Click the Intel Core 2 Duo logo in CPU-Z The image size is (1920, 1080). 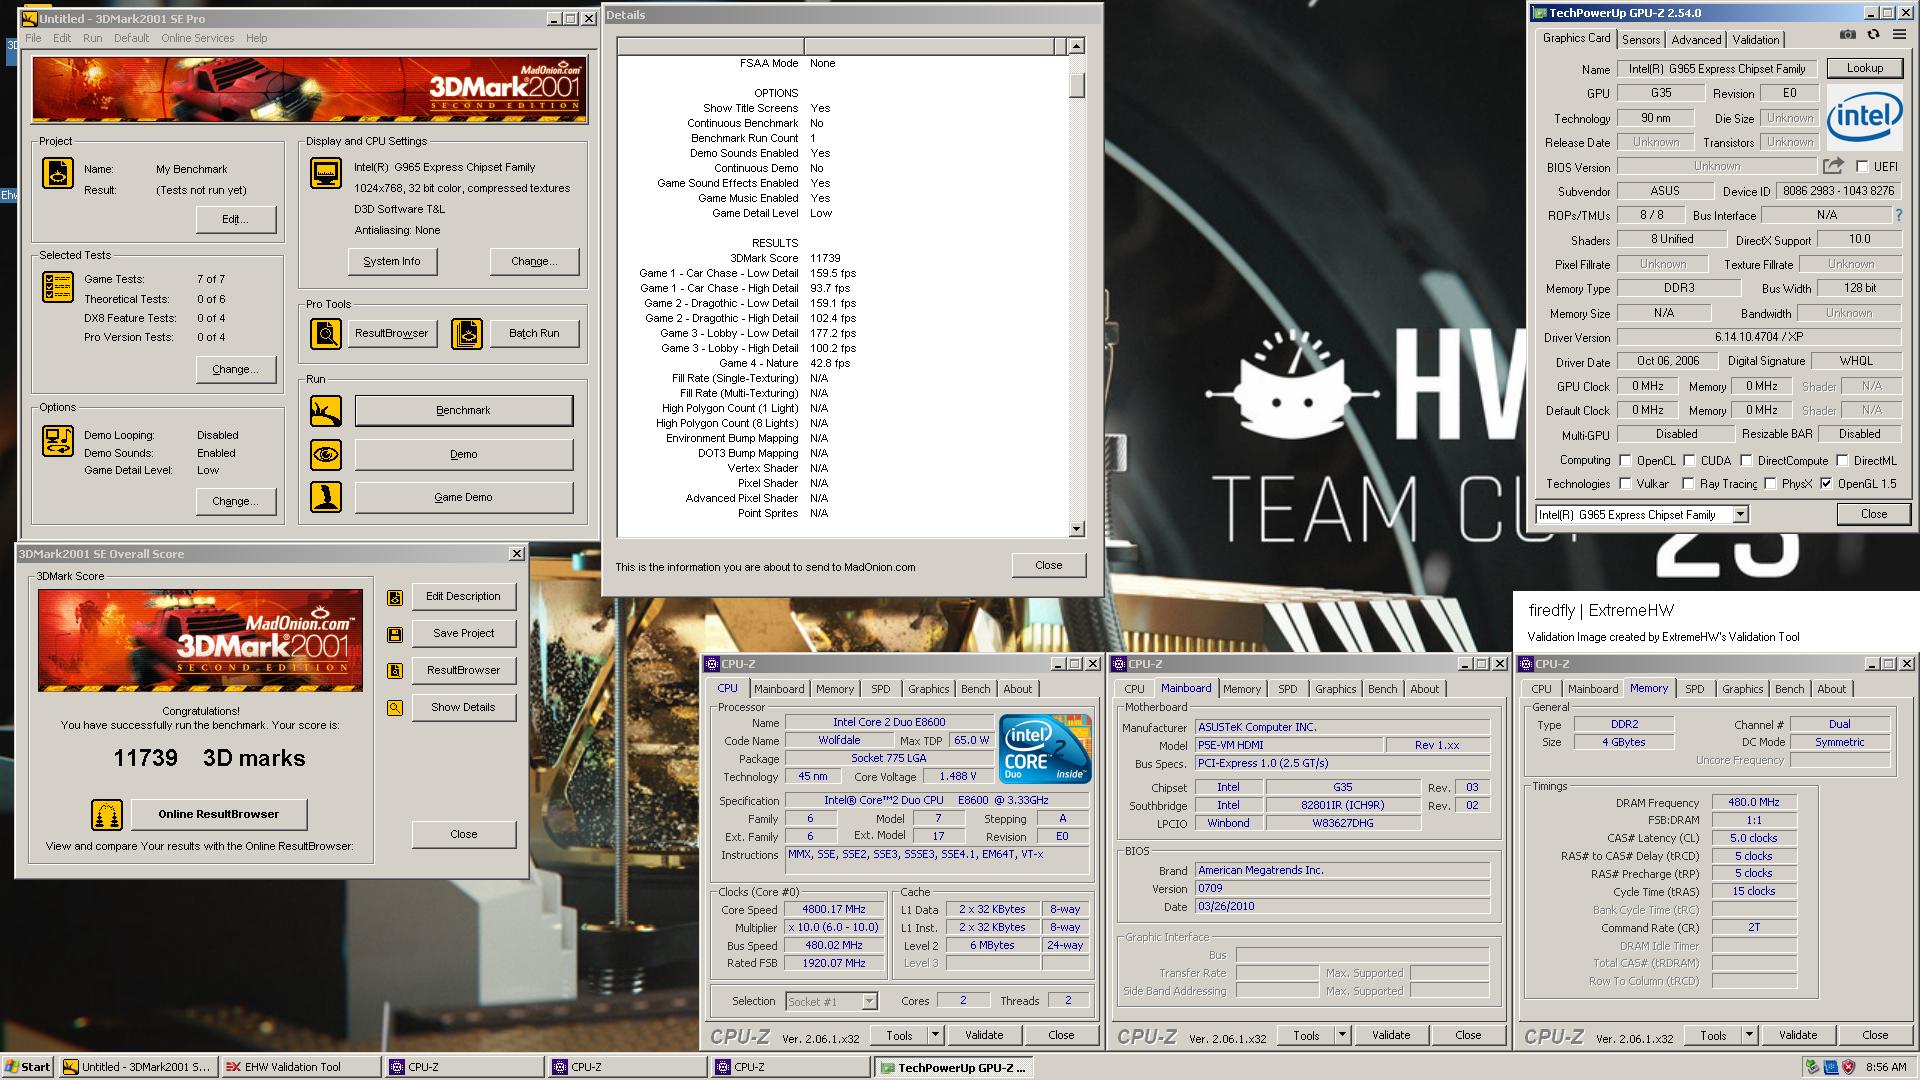1045,749
